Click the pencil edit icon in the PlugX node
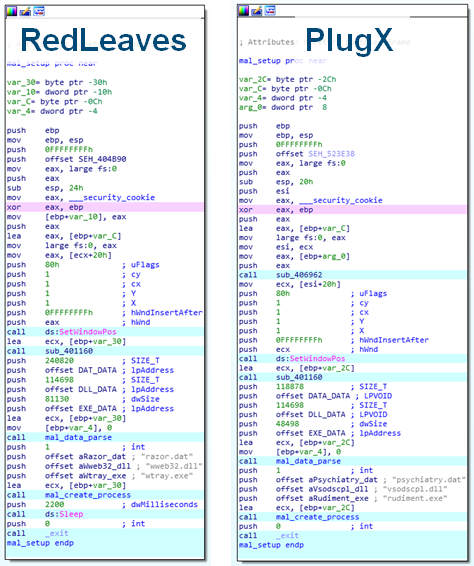Viewport: 474px width, 566px height. coord(257,11)
